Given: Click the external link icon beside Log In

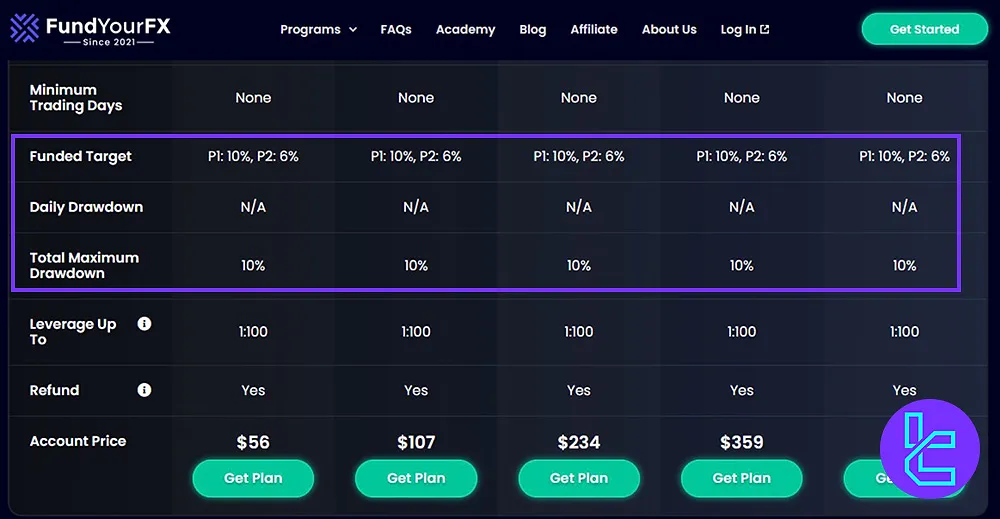Looking at the screenshot, I should (765, 29).
